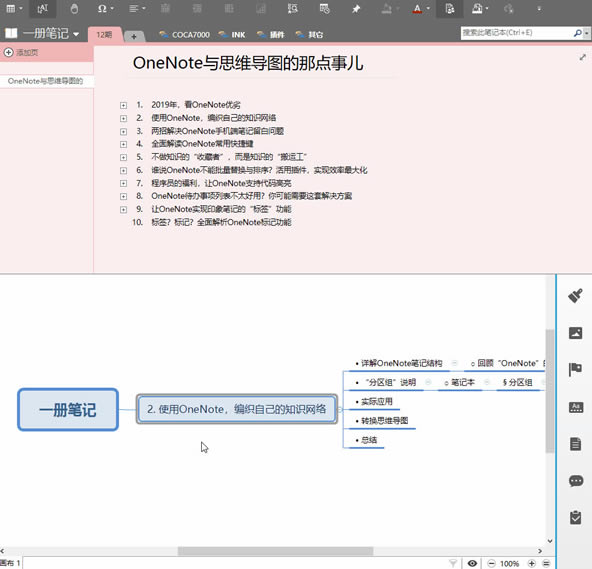Click the notebook lock toolbar icon

click(477, 8)
